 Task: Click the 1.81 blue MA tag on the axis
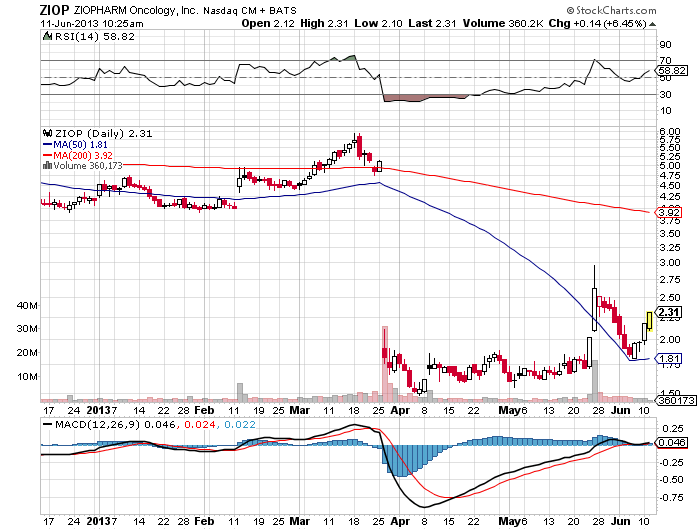[x=669, y=359]
